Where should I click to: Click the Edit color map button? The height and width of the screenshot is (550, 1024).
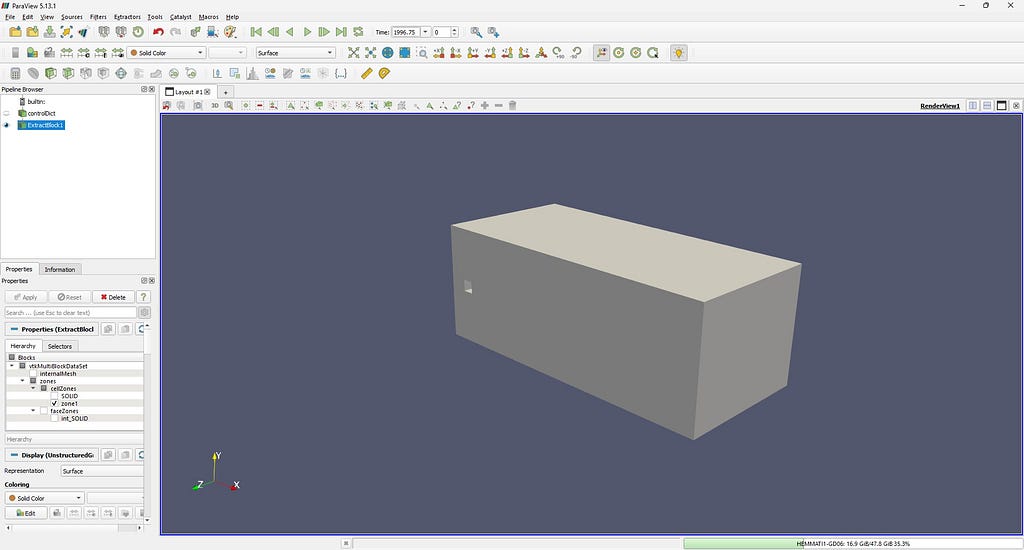(26, 513)
